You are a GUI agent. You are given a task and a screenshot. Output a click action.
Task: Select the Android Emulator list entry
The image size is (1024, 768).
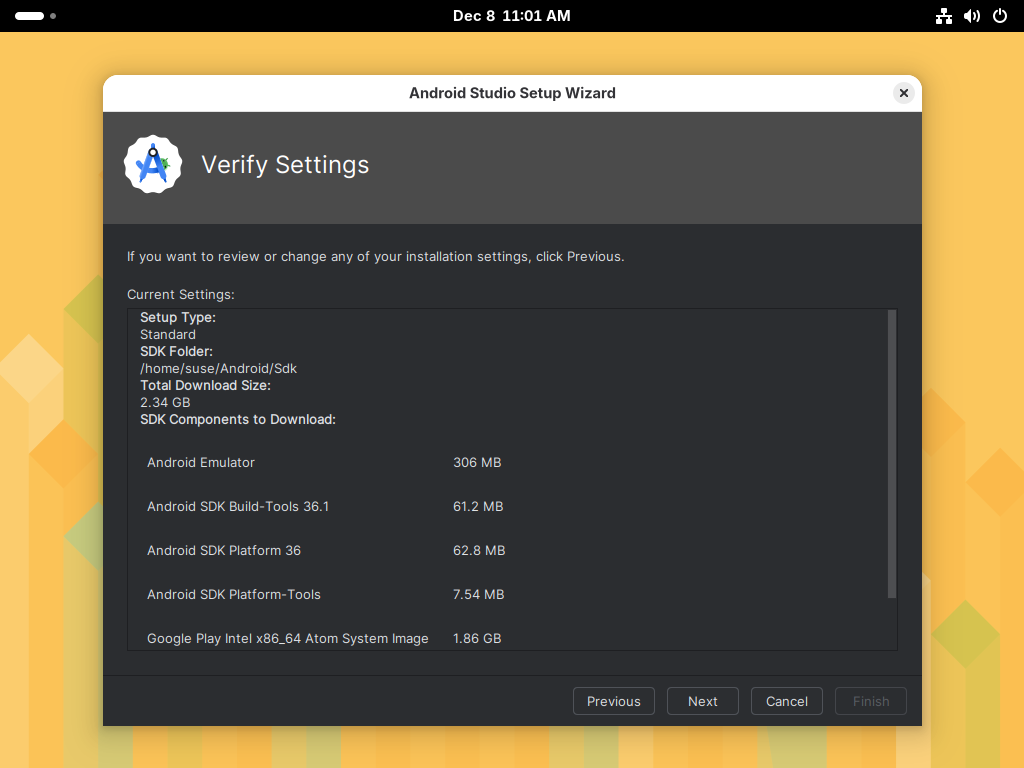point(201,462)
